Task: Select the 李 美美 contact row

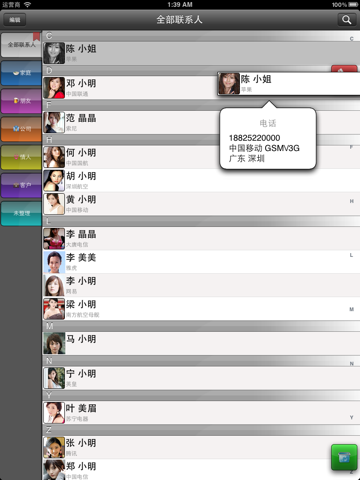Action: (201, 262)
